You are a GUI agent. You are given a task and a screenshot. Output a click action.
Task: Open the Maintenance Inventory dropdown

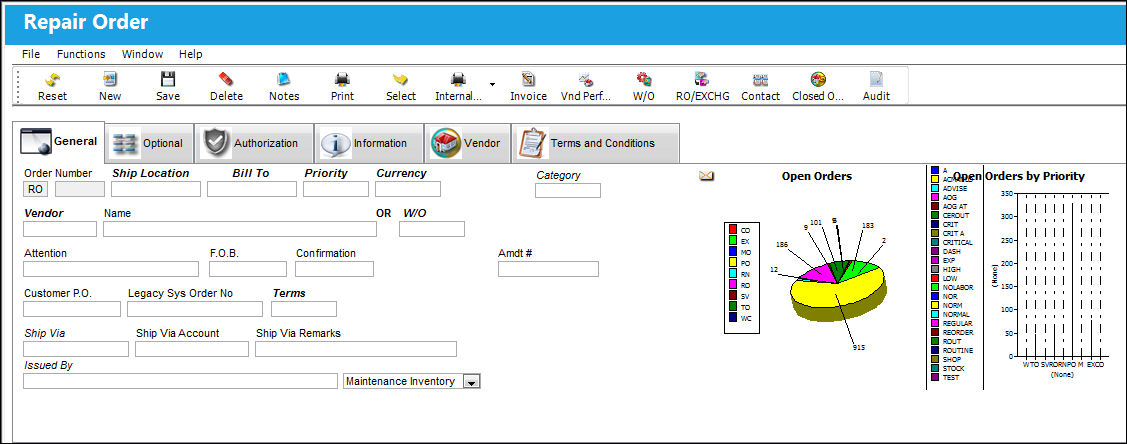click(x=472, y=382)
